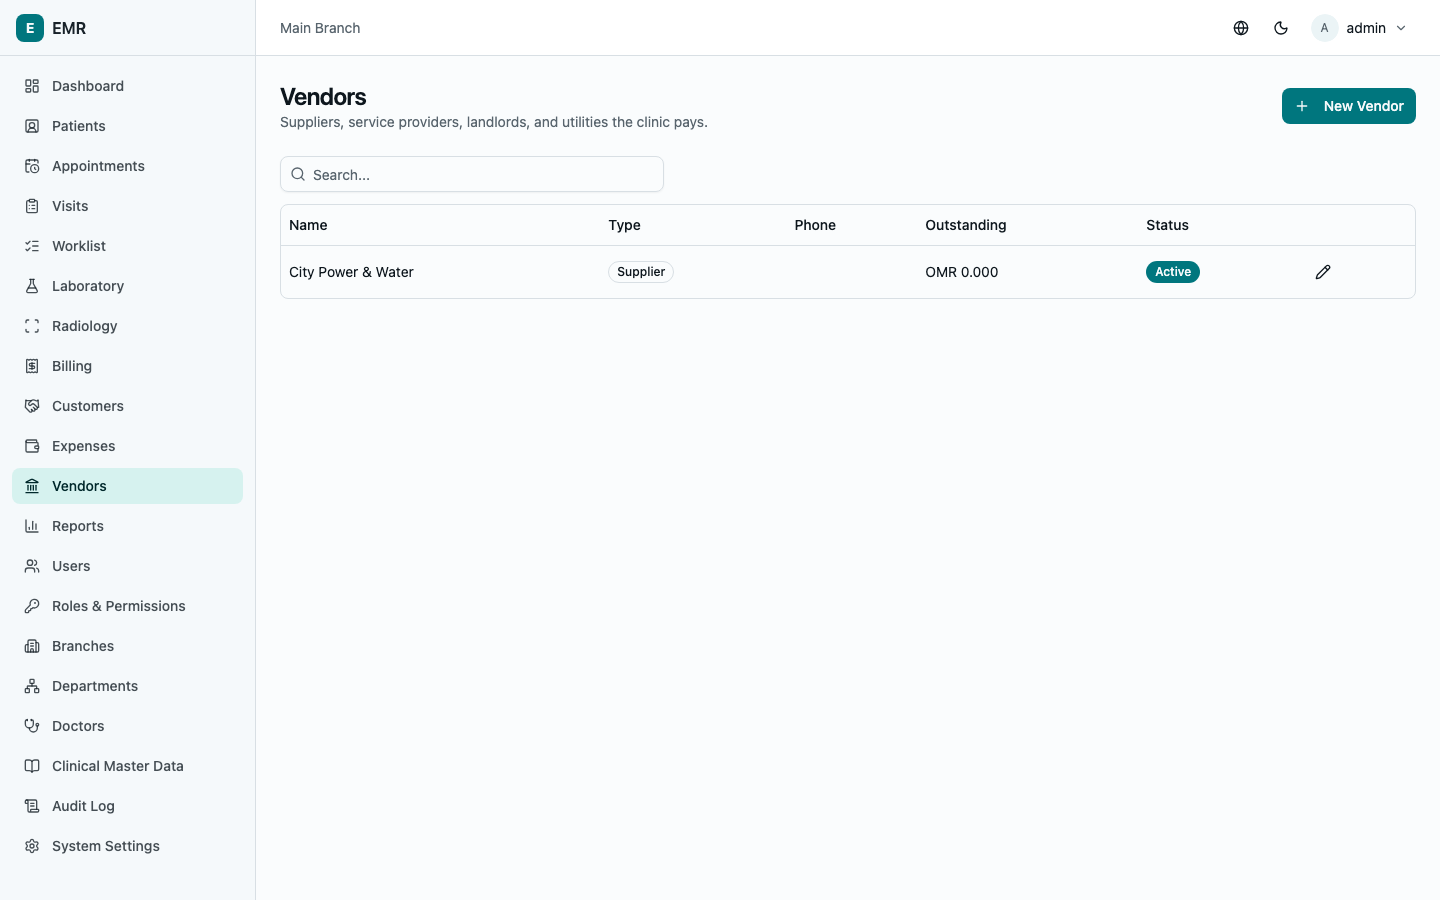This screenshot has width=1440, height=900.
Task: Click the admin avatar circle
Action: pyautogui.click(x=1325, y=28)
